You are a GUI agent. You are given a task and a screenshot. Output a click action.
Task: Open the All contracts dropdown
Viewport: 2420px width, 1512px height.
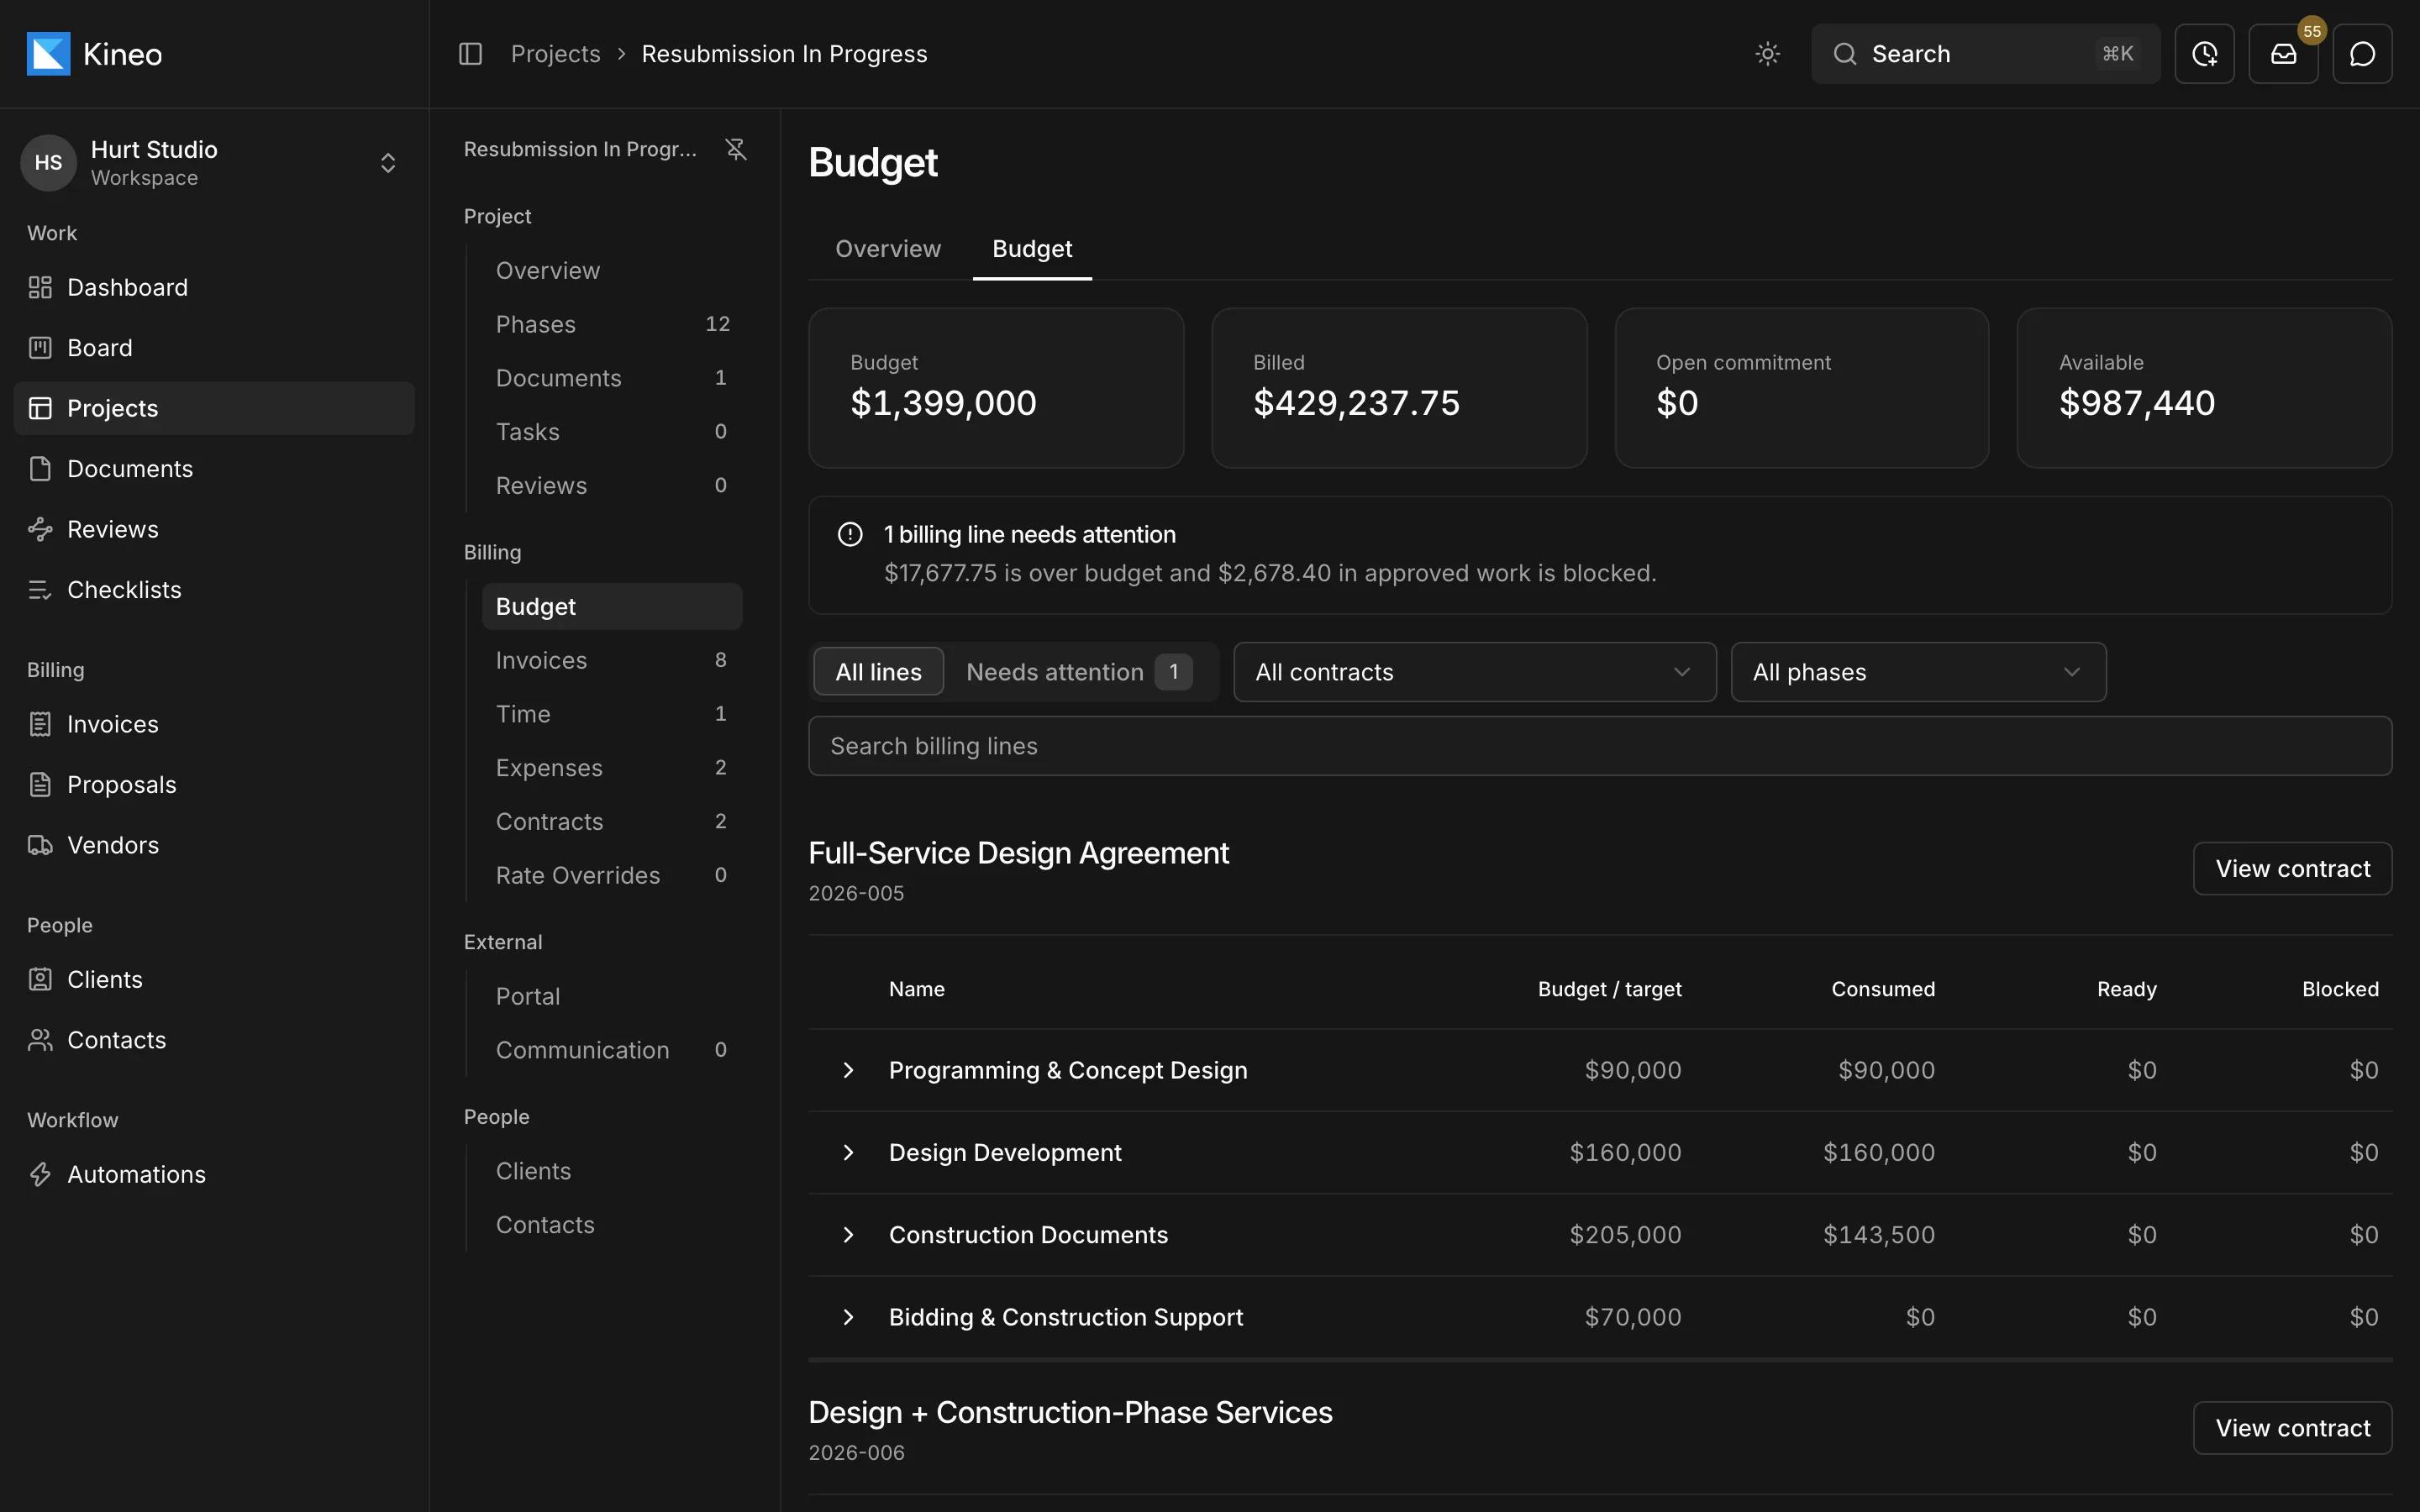pyautogui.click(x=1474, y=672)
